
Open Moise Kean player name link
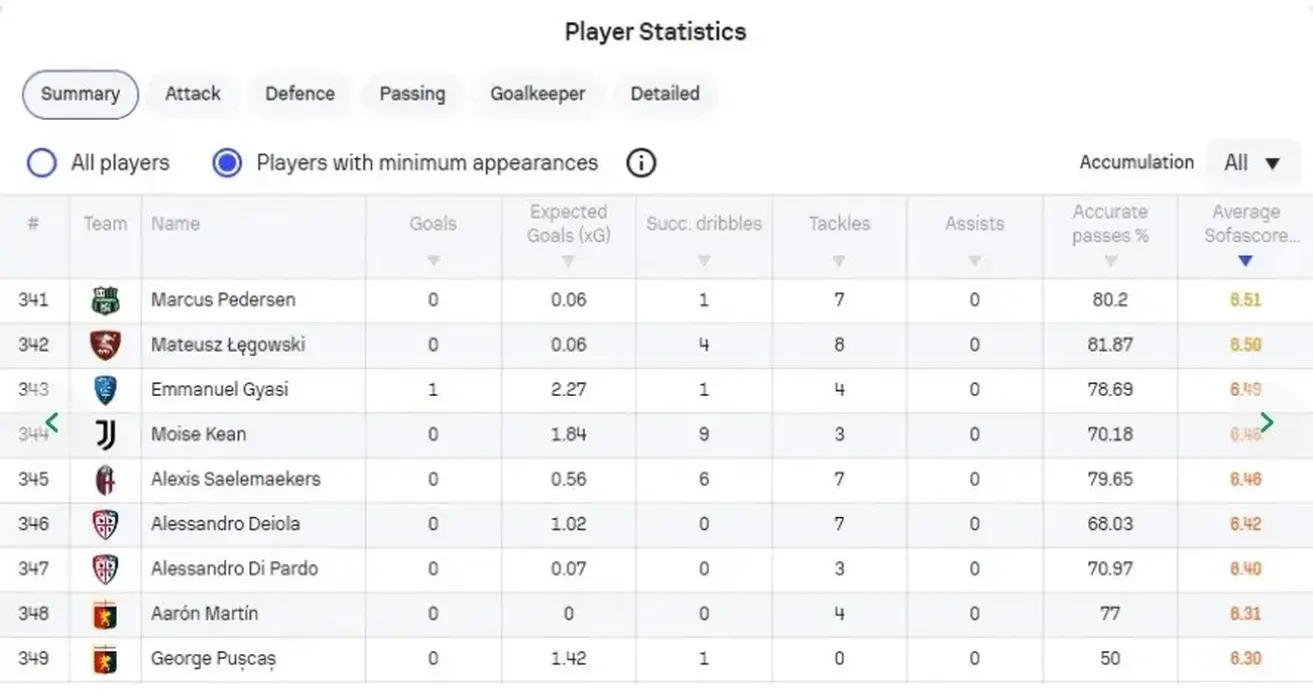[198, 434]
